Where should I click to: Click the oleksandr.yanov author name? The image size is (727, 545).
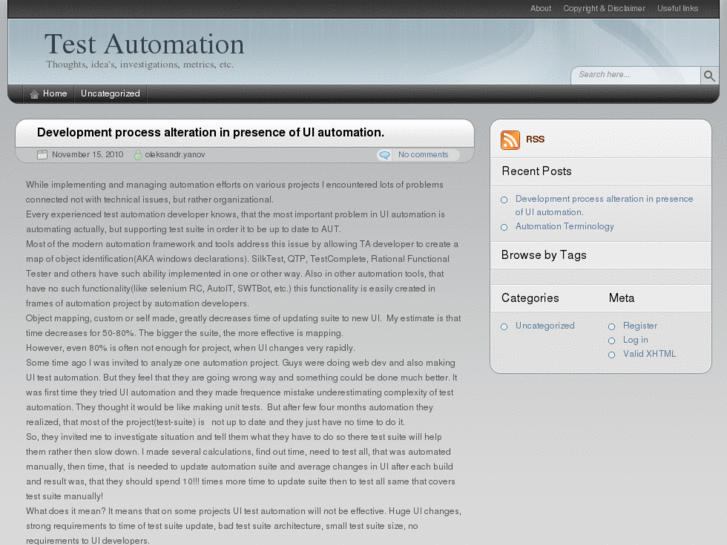[175, 154]
